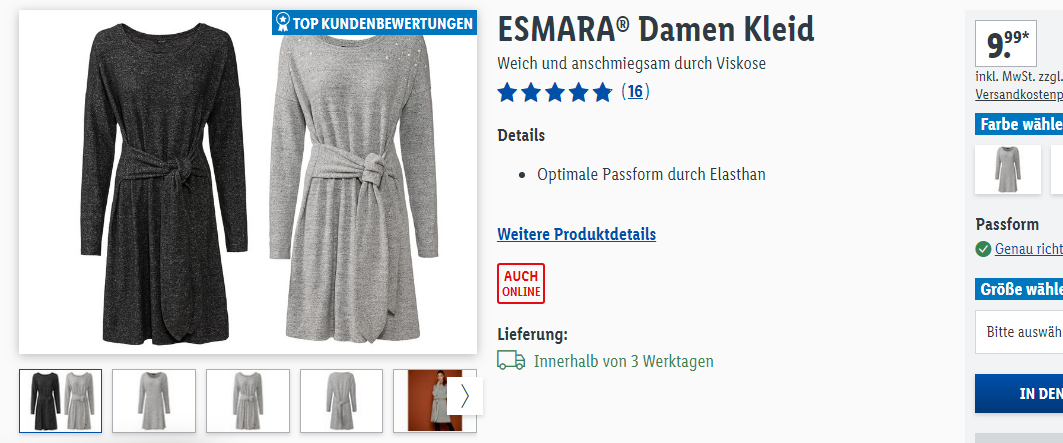
Task: Select the second thumbnail of the grey dress
Action: [154, 401]
